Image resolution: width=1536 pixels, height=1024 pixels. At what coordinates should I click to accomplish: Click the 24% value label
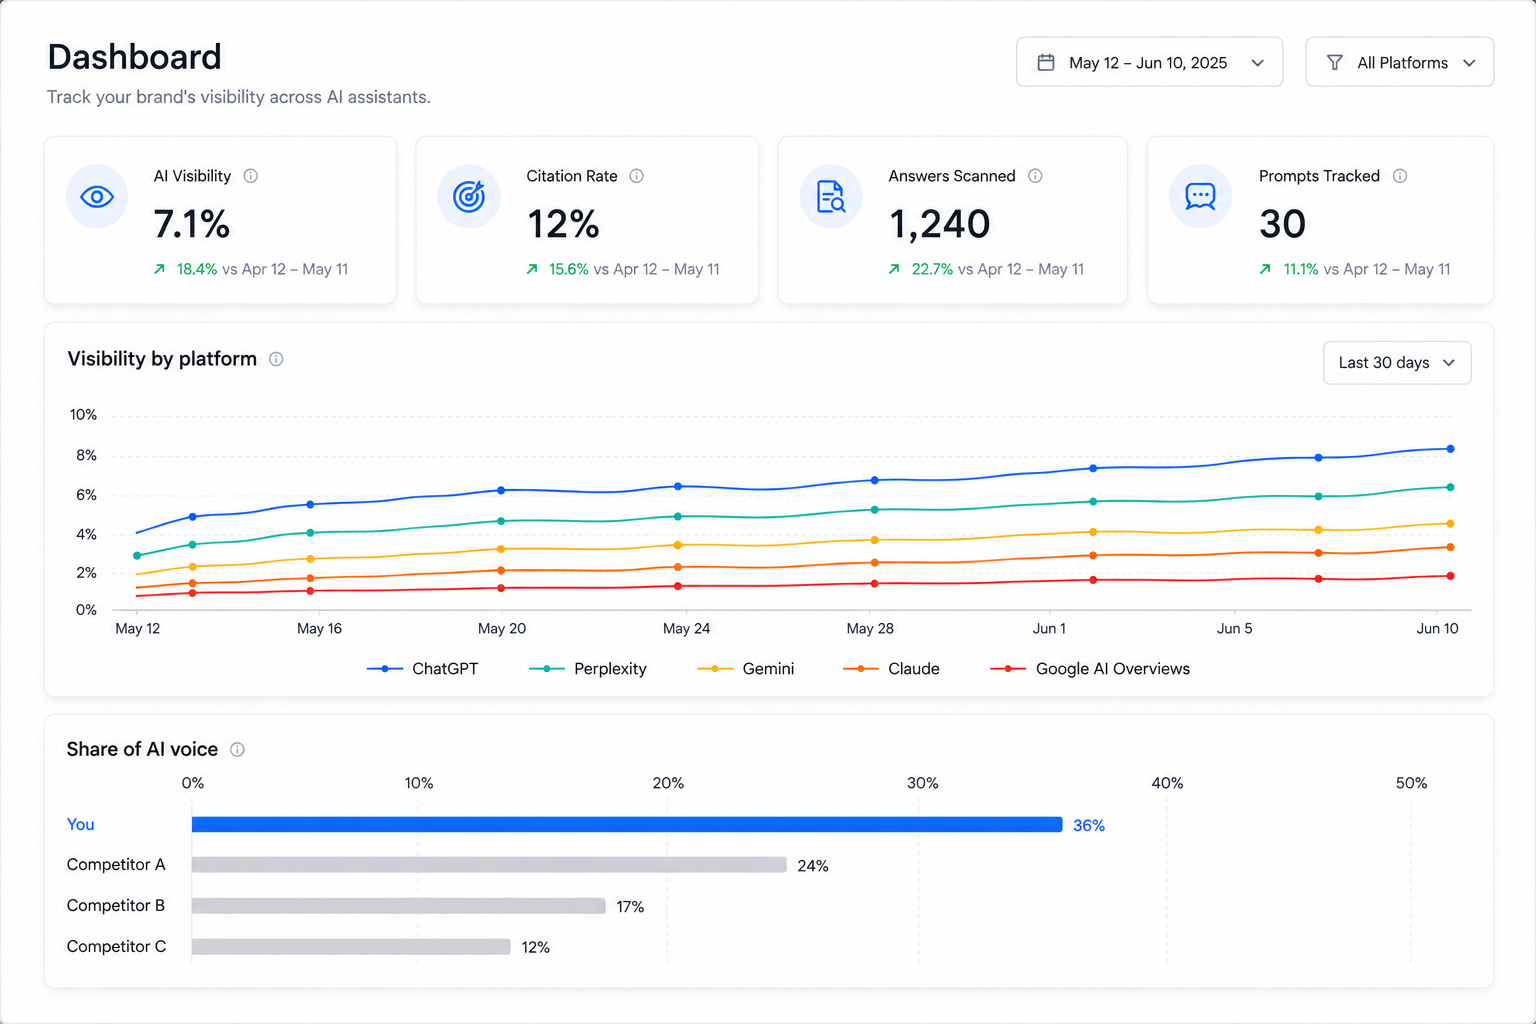click(x=813, y=866)
